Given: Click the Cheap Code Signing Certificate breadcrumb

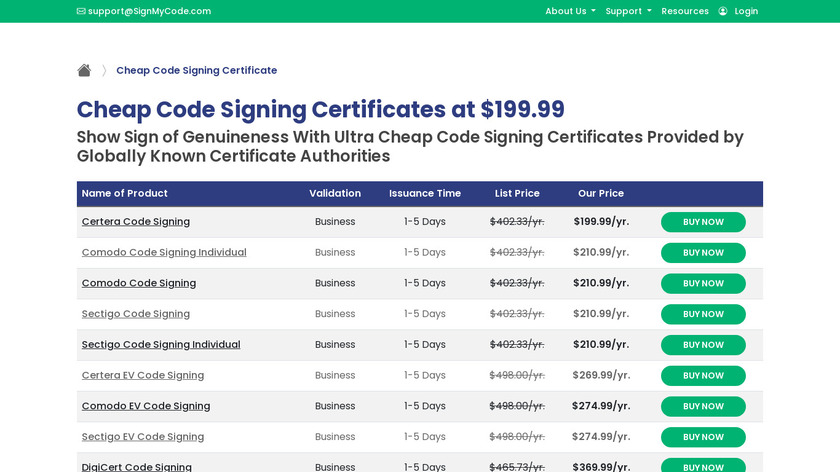Looking at the screenshot, I should point(197,70).
